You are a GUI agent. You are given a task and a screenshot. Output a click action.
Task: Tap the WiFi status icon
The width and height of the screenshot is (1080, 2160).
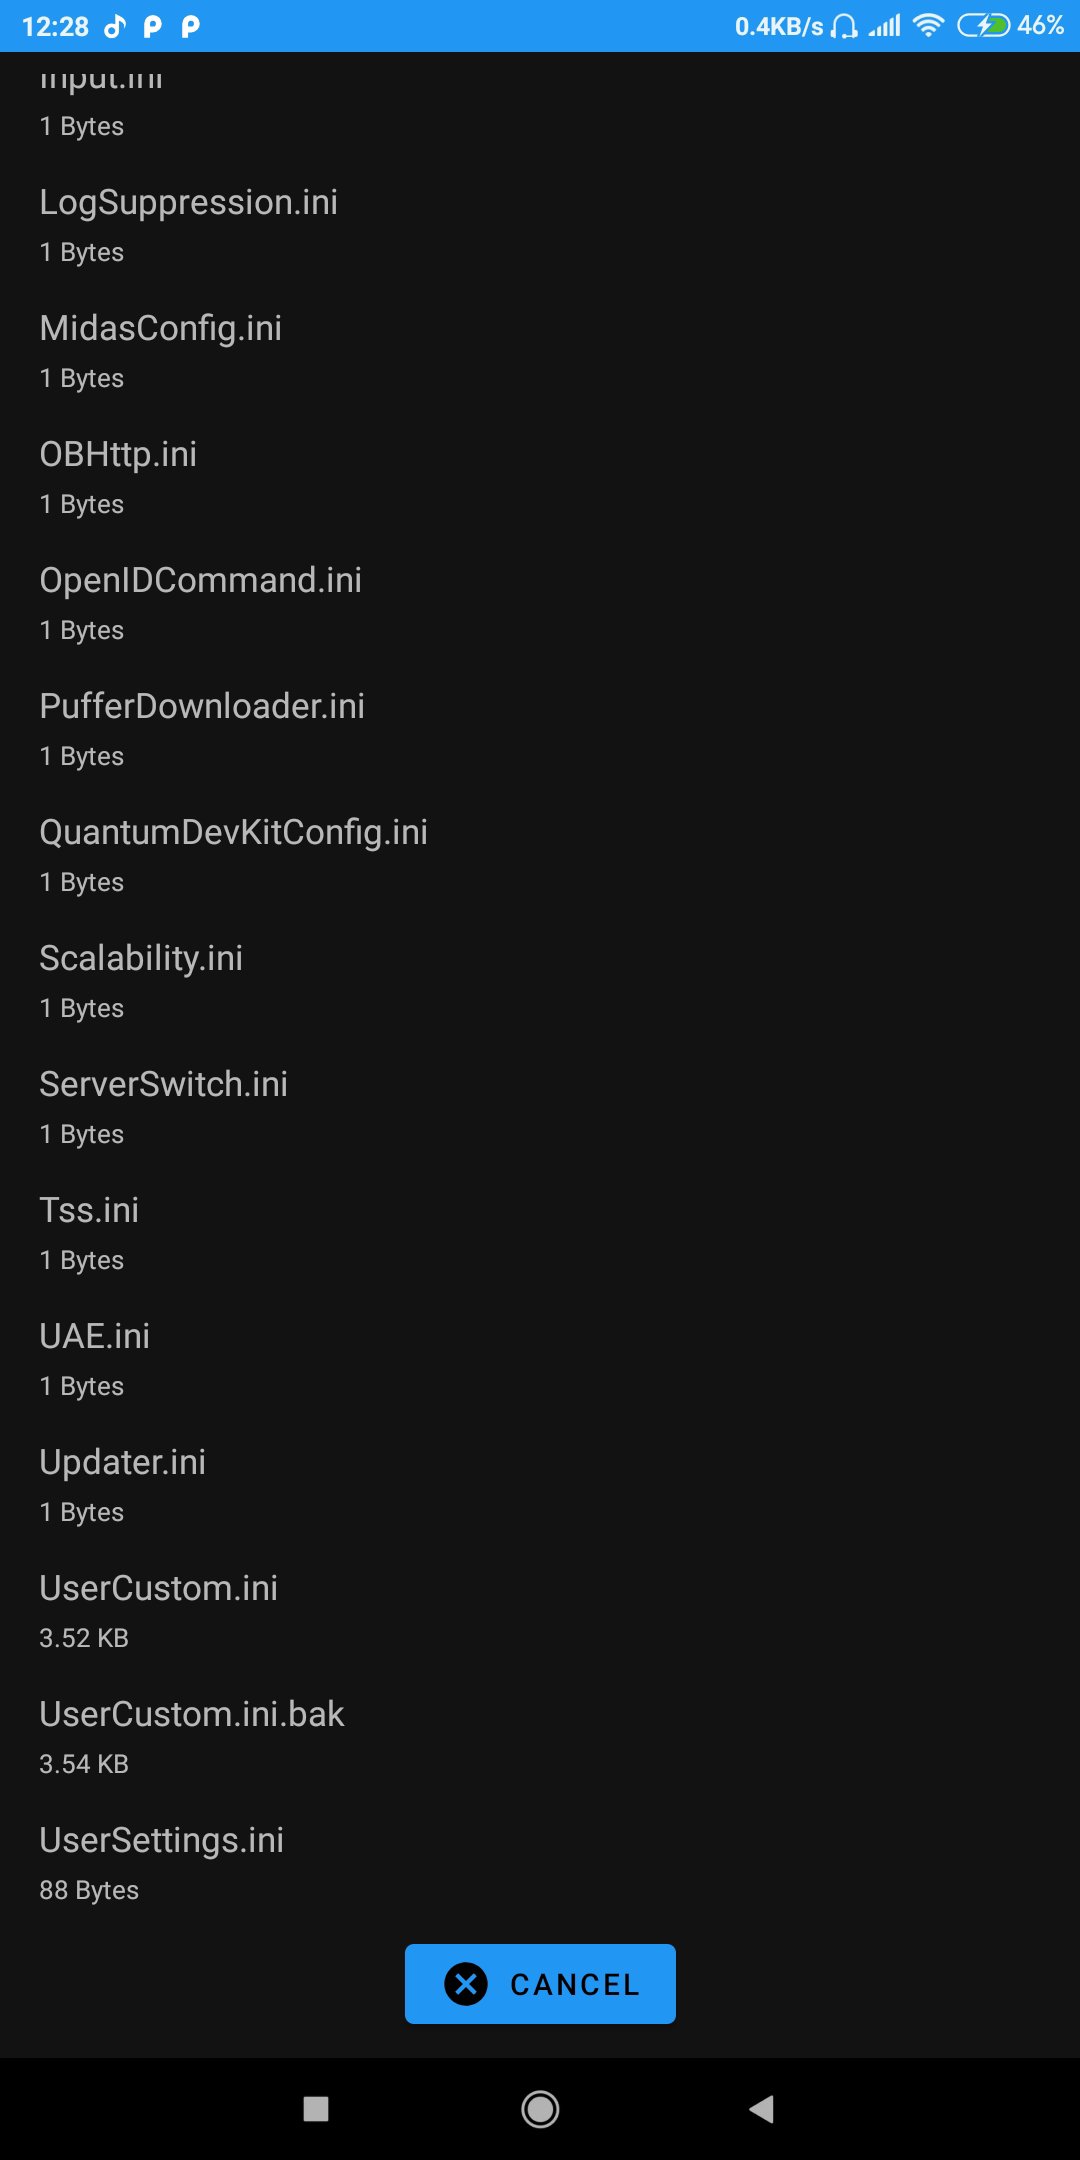pos(929,26)
